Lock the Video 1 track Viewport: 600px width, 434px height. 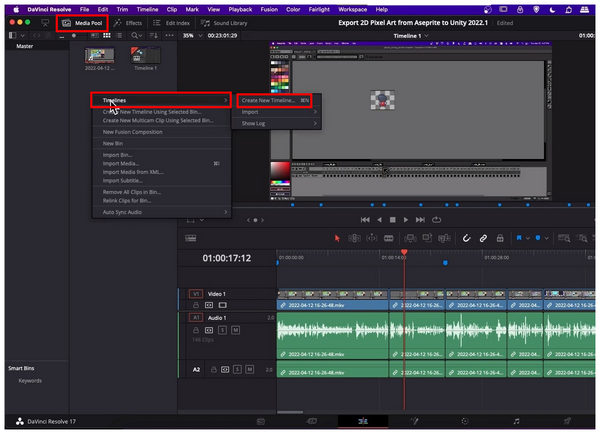pyautogui.click(x=196, y=305)
